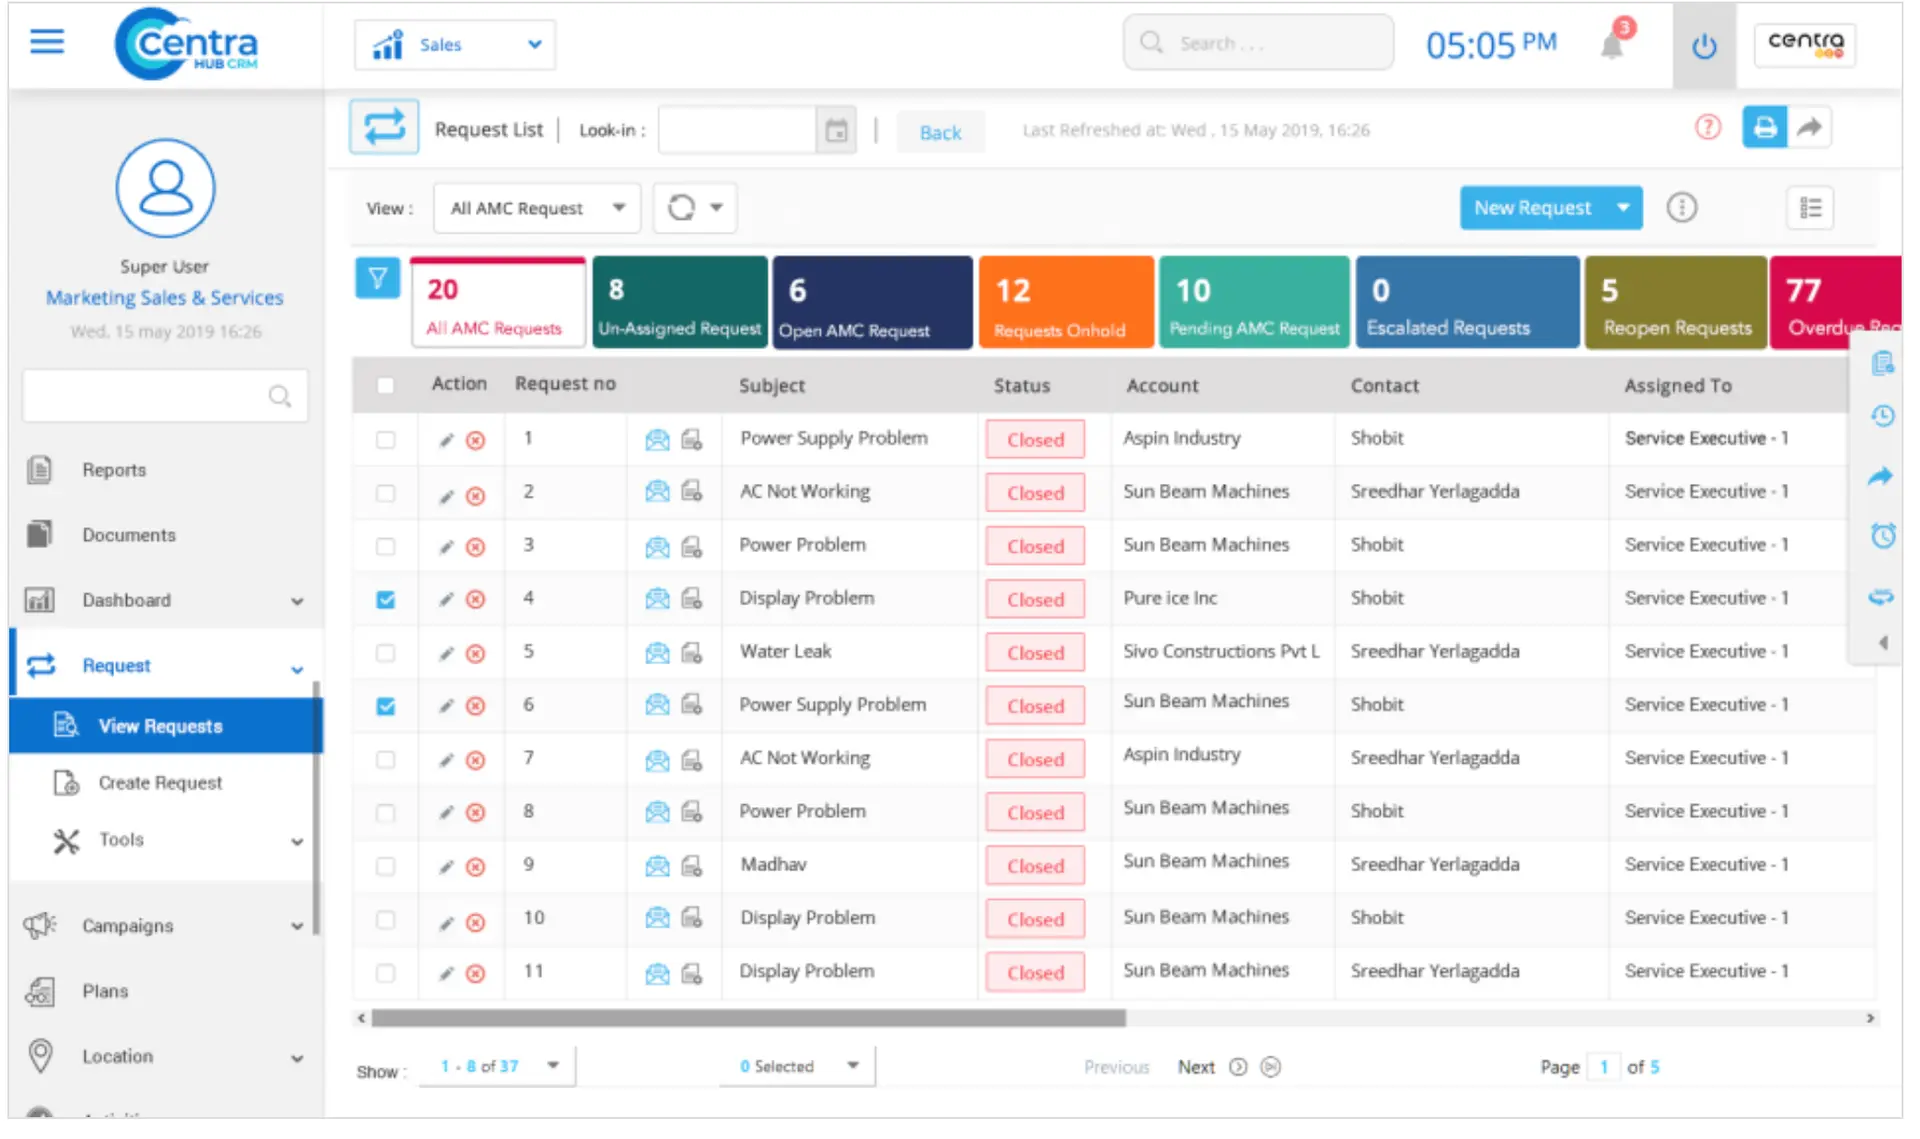Check the checkbox for request 7
The height and width of the screenshot is (1139, 1920).
tap(386, 758)
